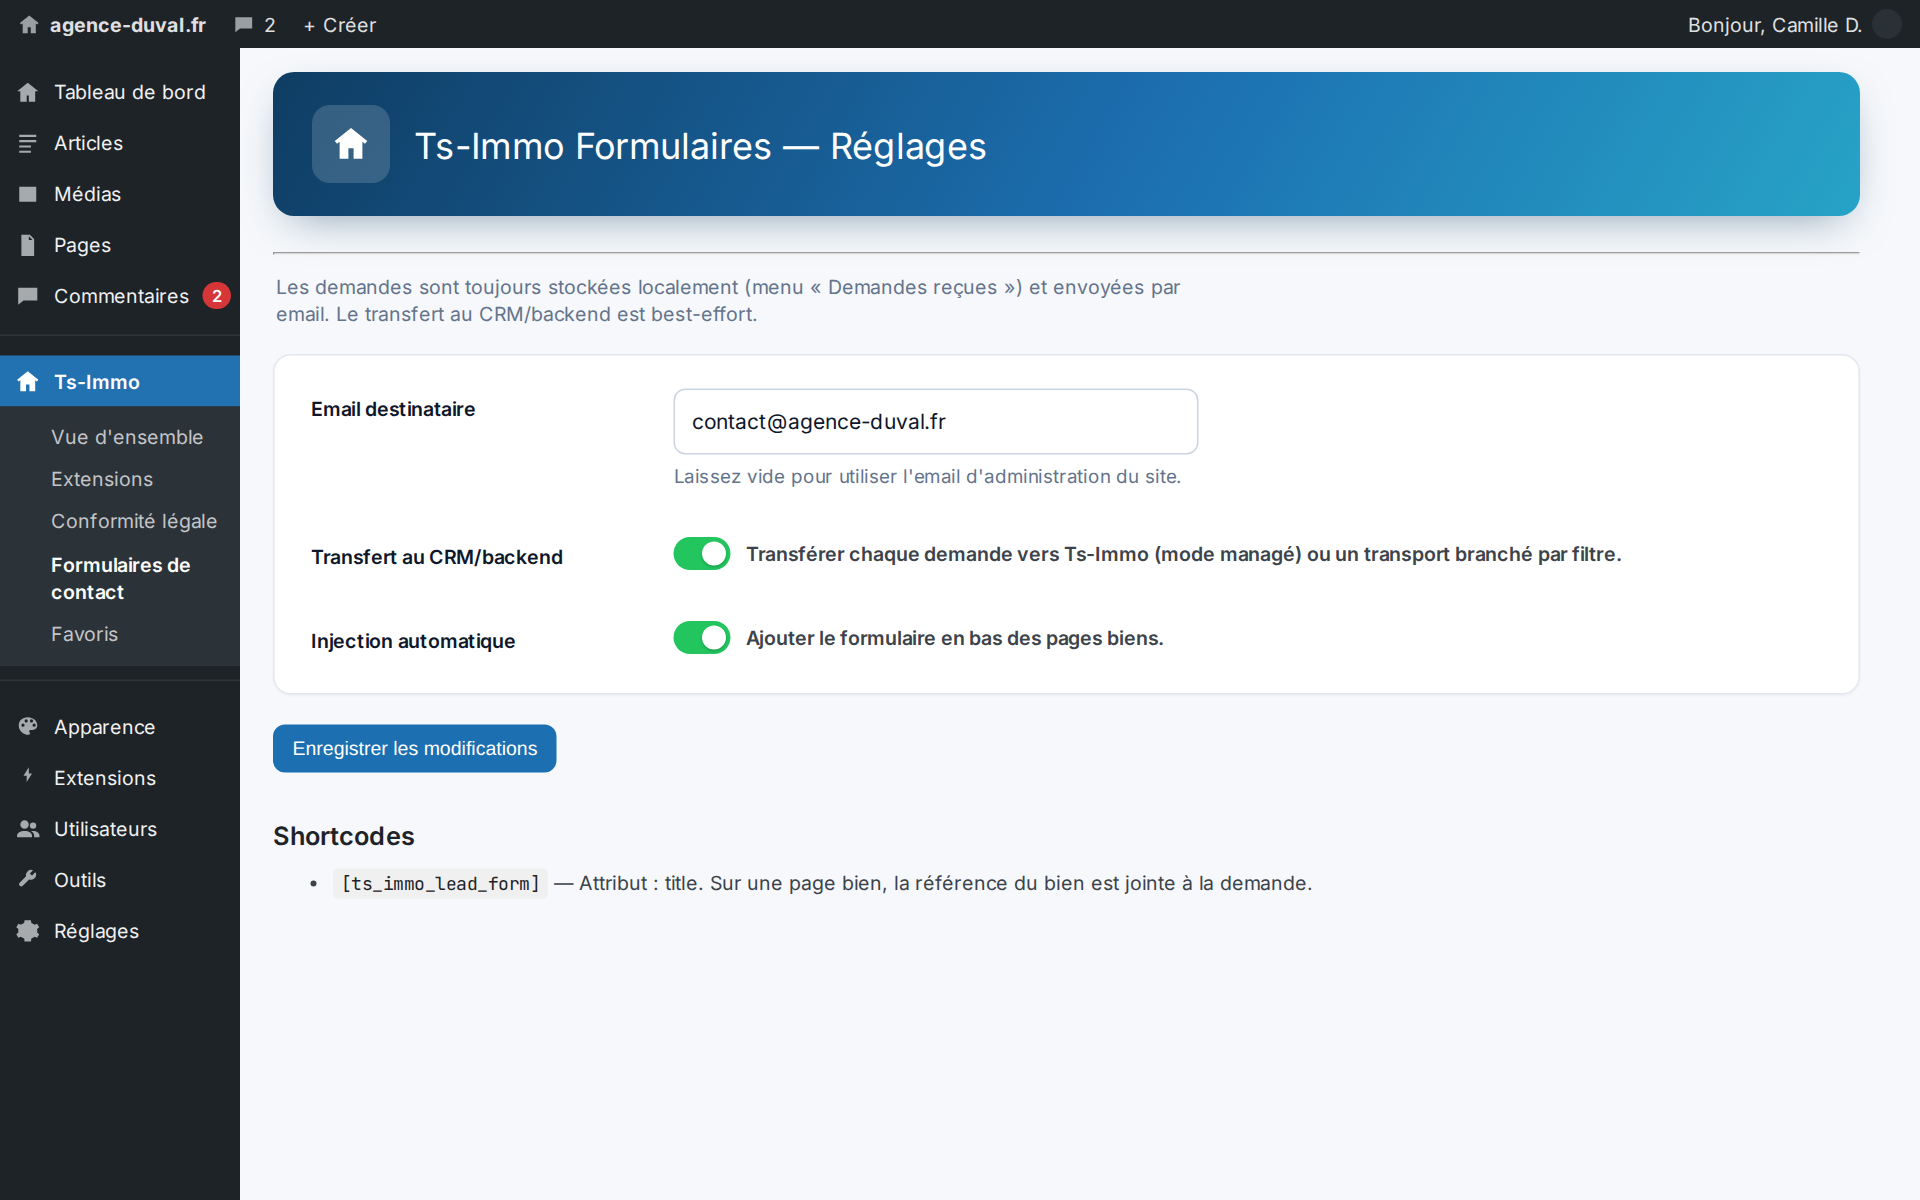Click the Médias icon in sidebar
The image size is (1920, 1200).
point(28,194)
